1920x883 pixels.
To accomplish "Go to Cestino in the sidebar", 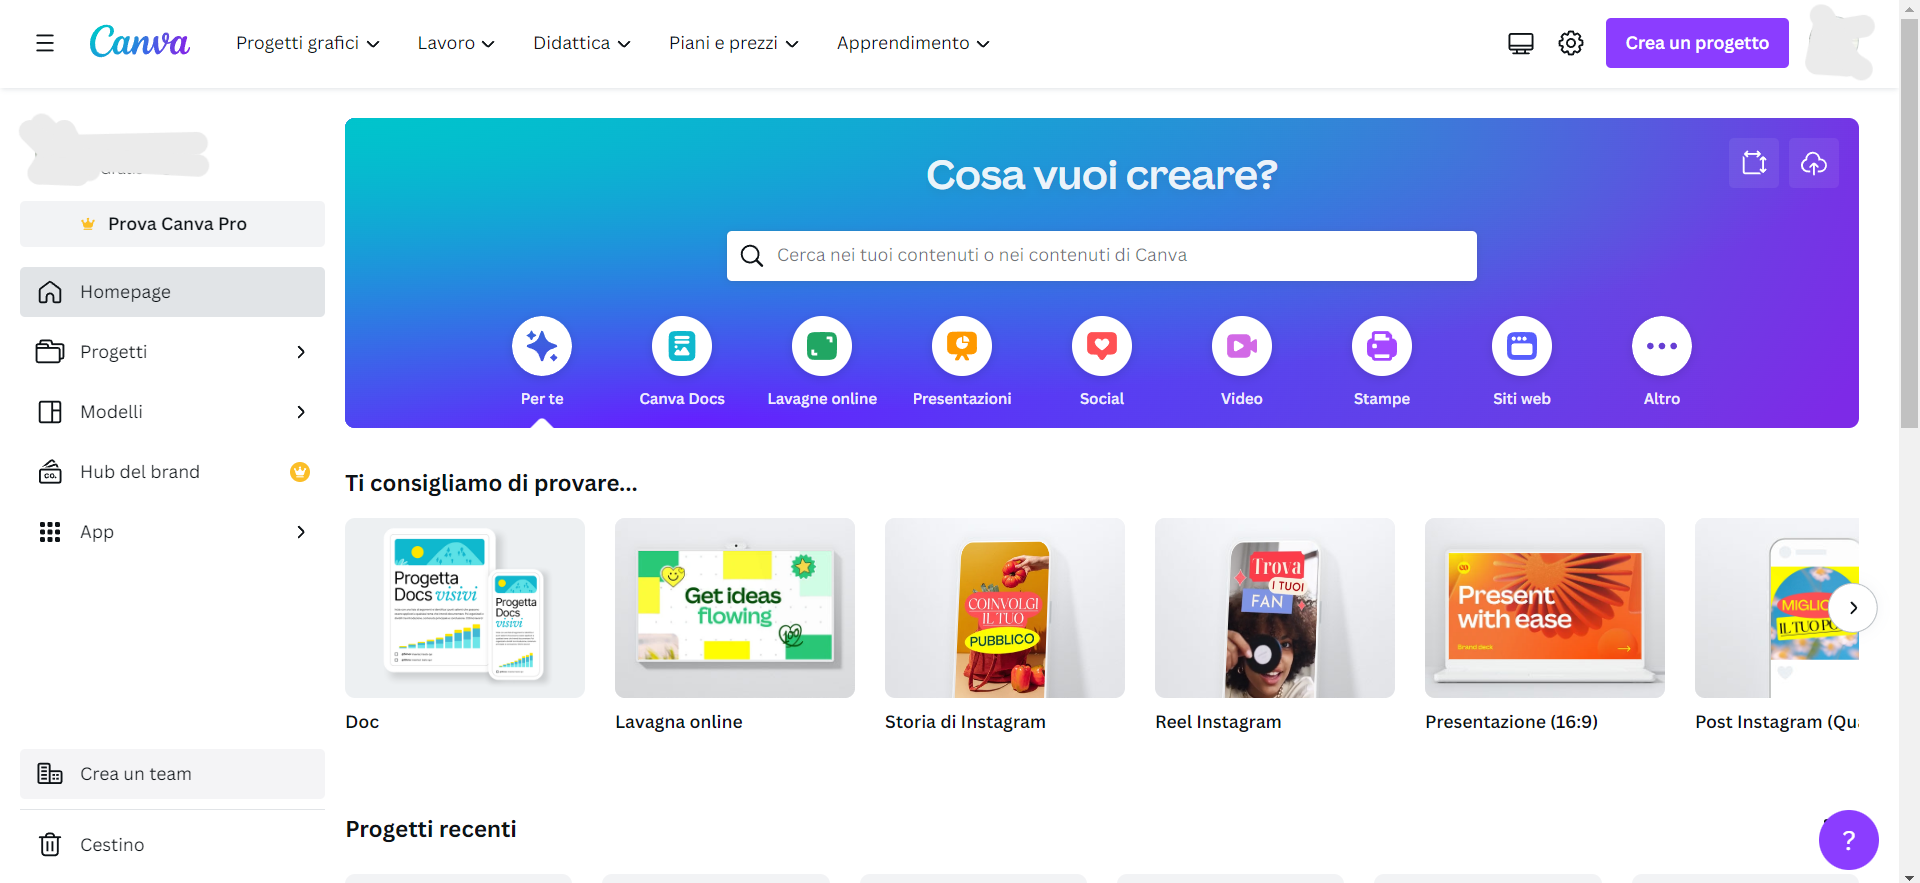I will [x=112, y=845].
